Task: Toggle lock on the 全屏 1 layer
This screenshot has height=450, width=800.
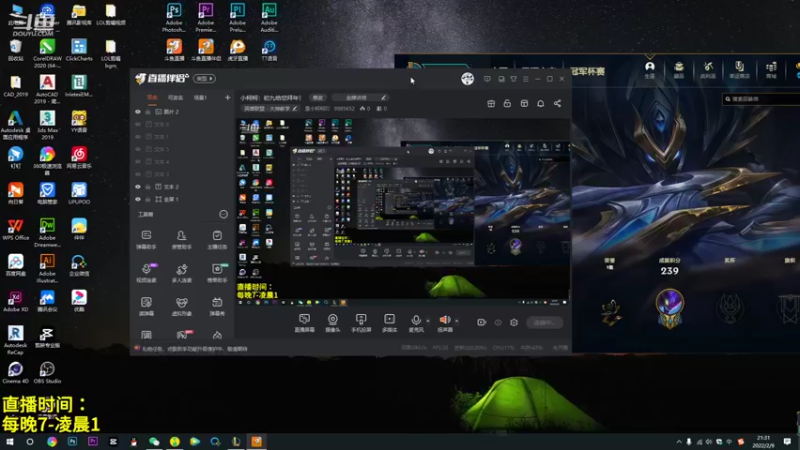Action: [148, 199]
